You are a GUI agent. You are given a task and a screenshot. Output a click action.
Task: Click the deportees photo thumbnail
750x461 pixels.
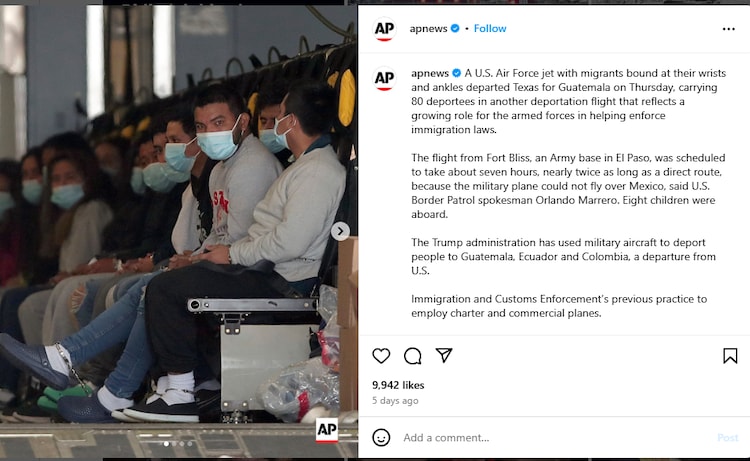click(x=179, y=232)
